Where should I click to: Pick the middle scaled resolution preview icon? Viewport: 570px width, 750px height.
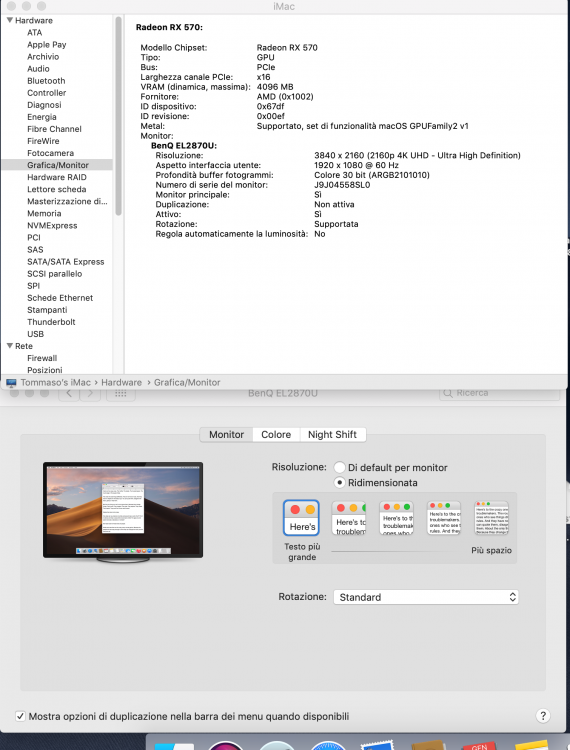tap(396, 518)
